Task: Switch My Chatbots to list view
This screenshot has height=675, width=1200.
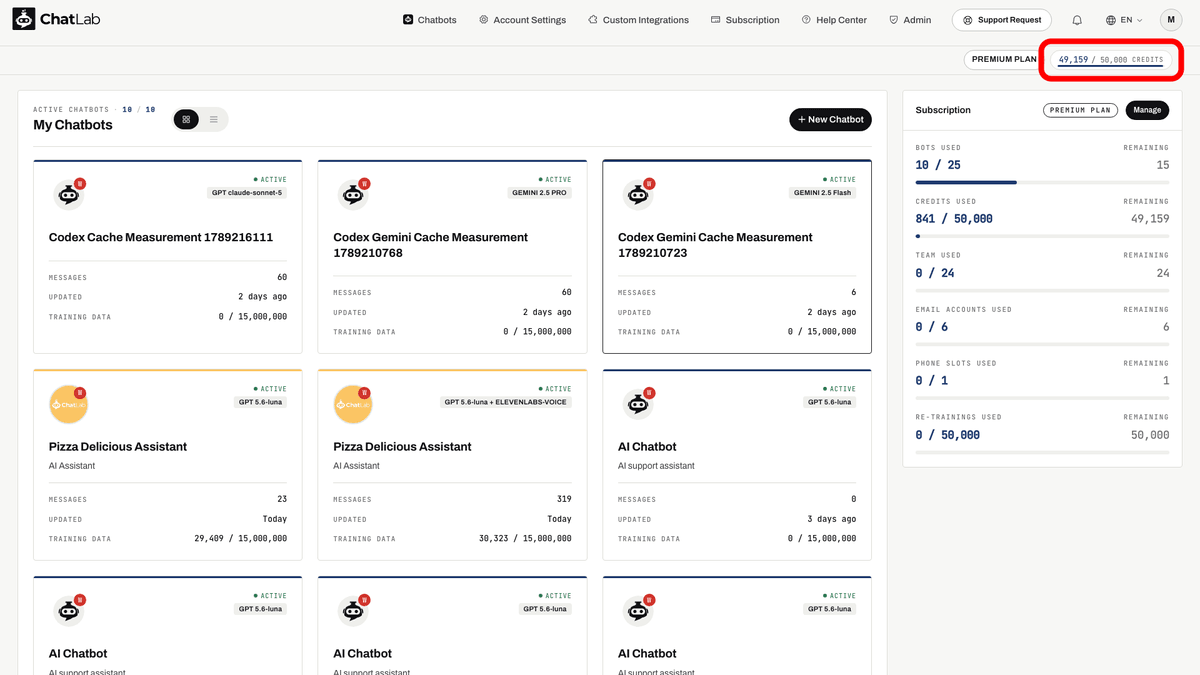Action: click(x=213, y=120)
